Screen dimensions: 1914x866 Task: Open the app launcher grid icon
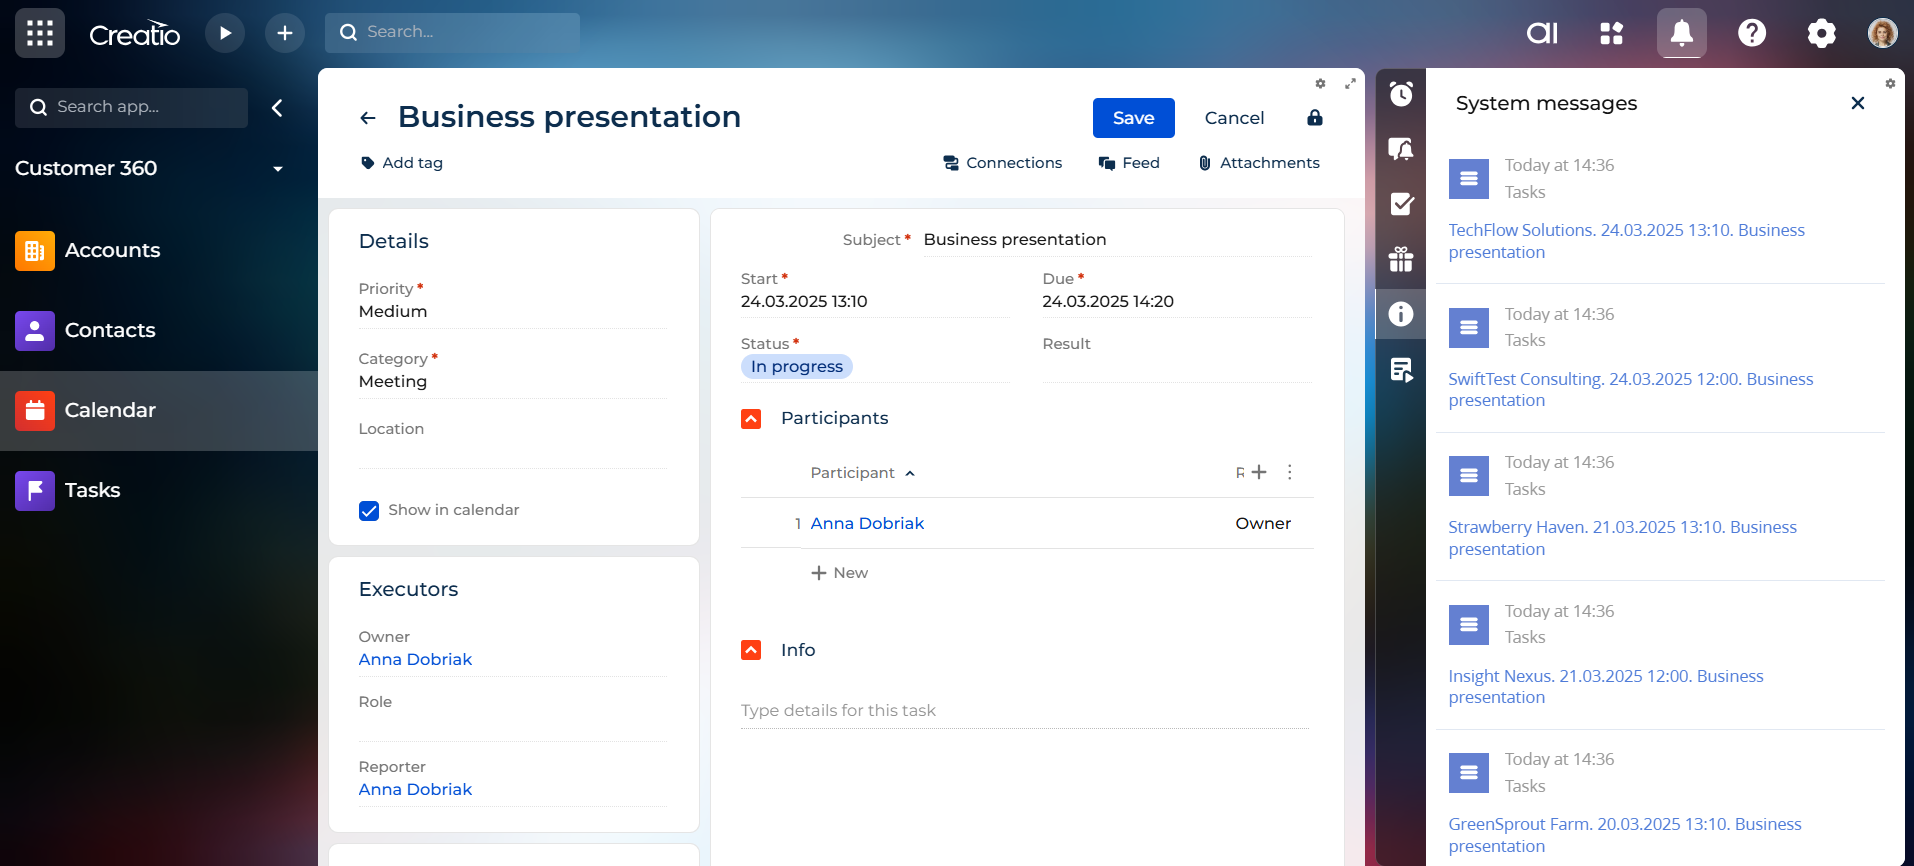40,33
